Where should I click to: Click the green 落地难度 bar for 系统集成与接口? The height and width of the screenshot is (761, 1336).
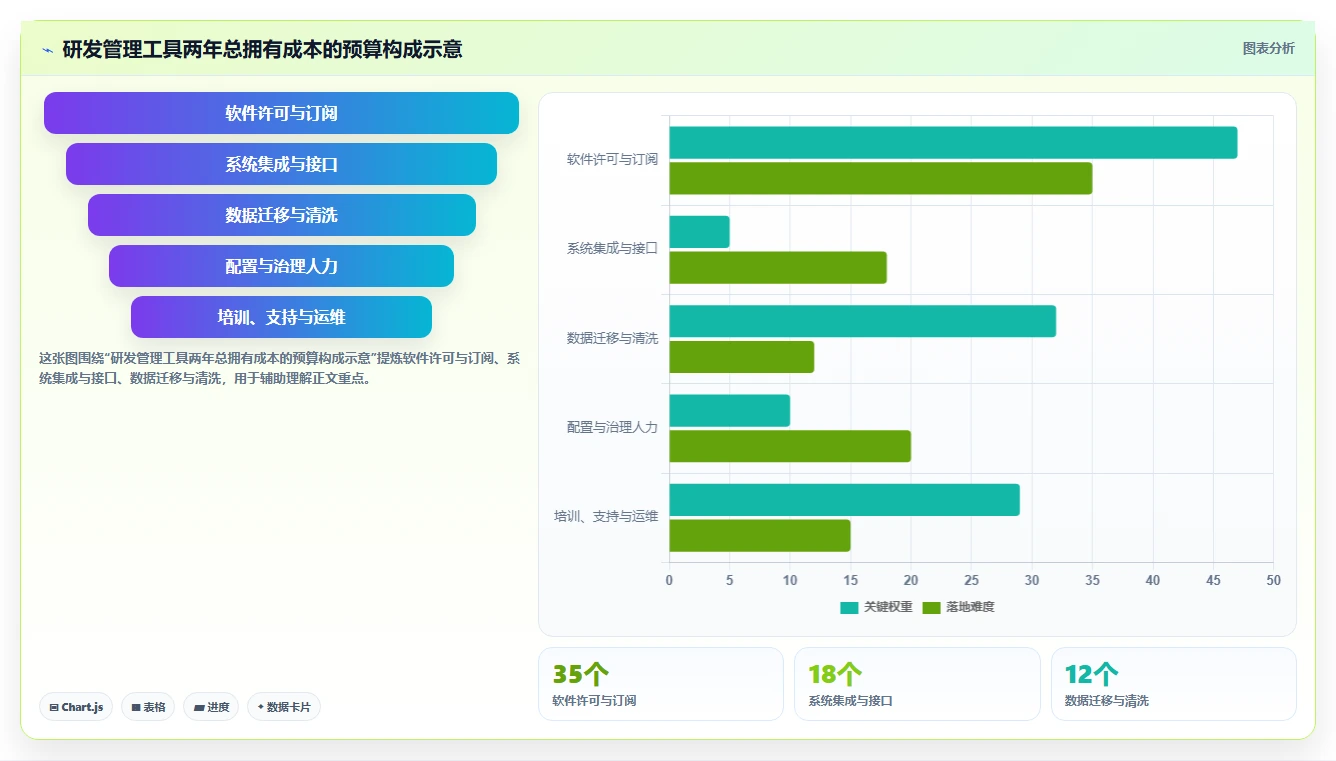pos(778,268)
